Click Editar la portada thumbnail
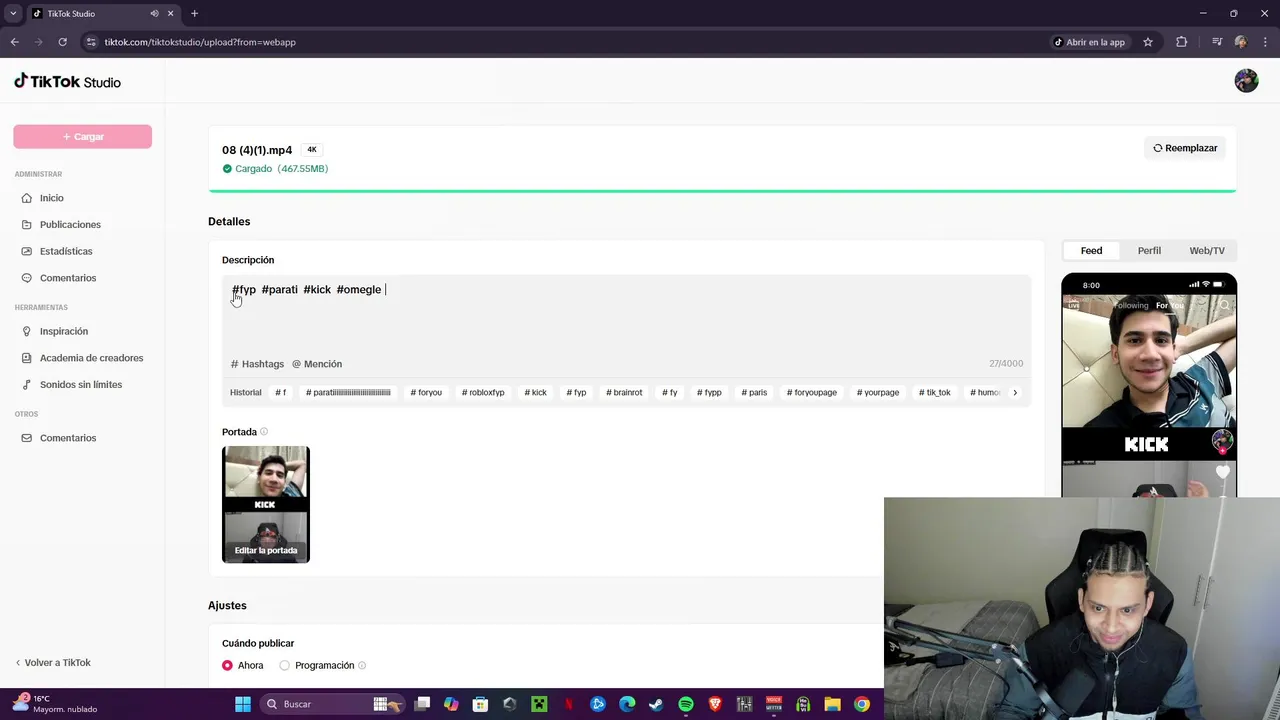The image size is (1280, 720). tap(266, 505)
